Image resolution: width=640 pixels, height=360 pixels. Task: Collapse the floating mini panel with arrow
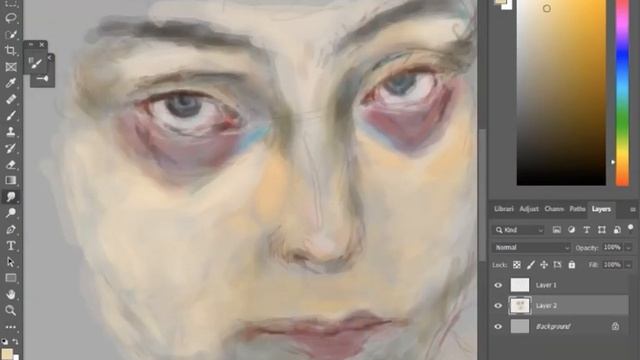pyautogui.click(x=50, y=58)
